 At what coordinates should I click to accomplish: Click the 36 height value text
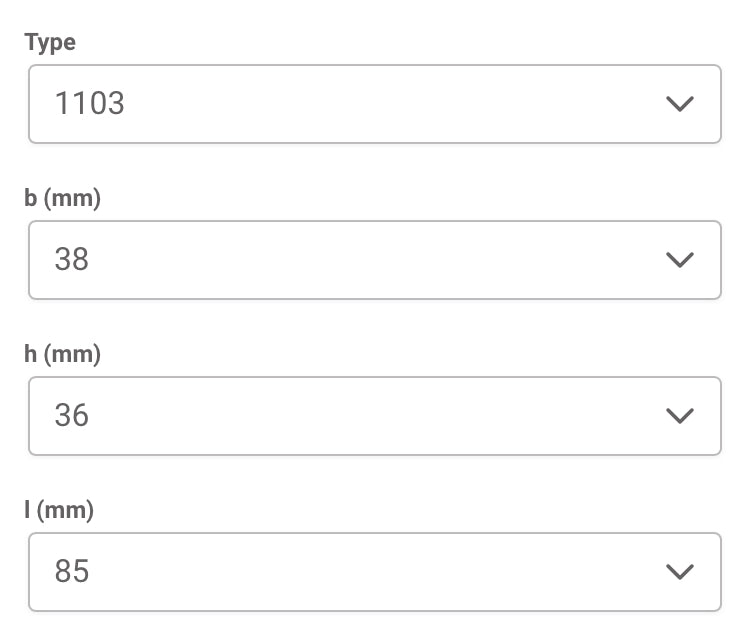[x=72, y=416]
